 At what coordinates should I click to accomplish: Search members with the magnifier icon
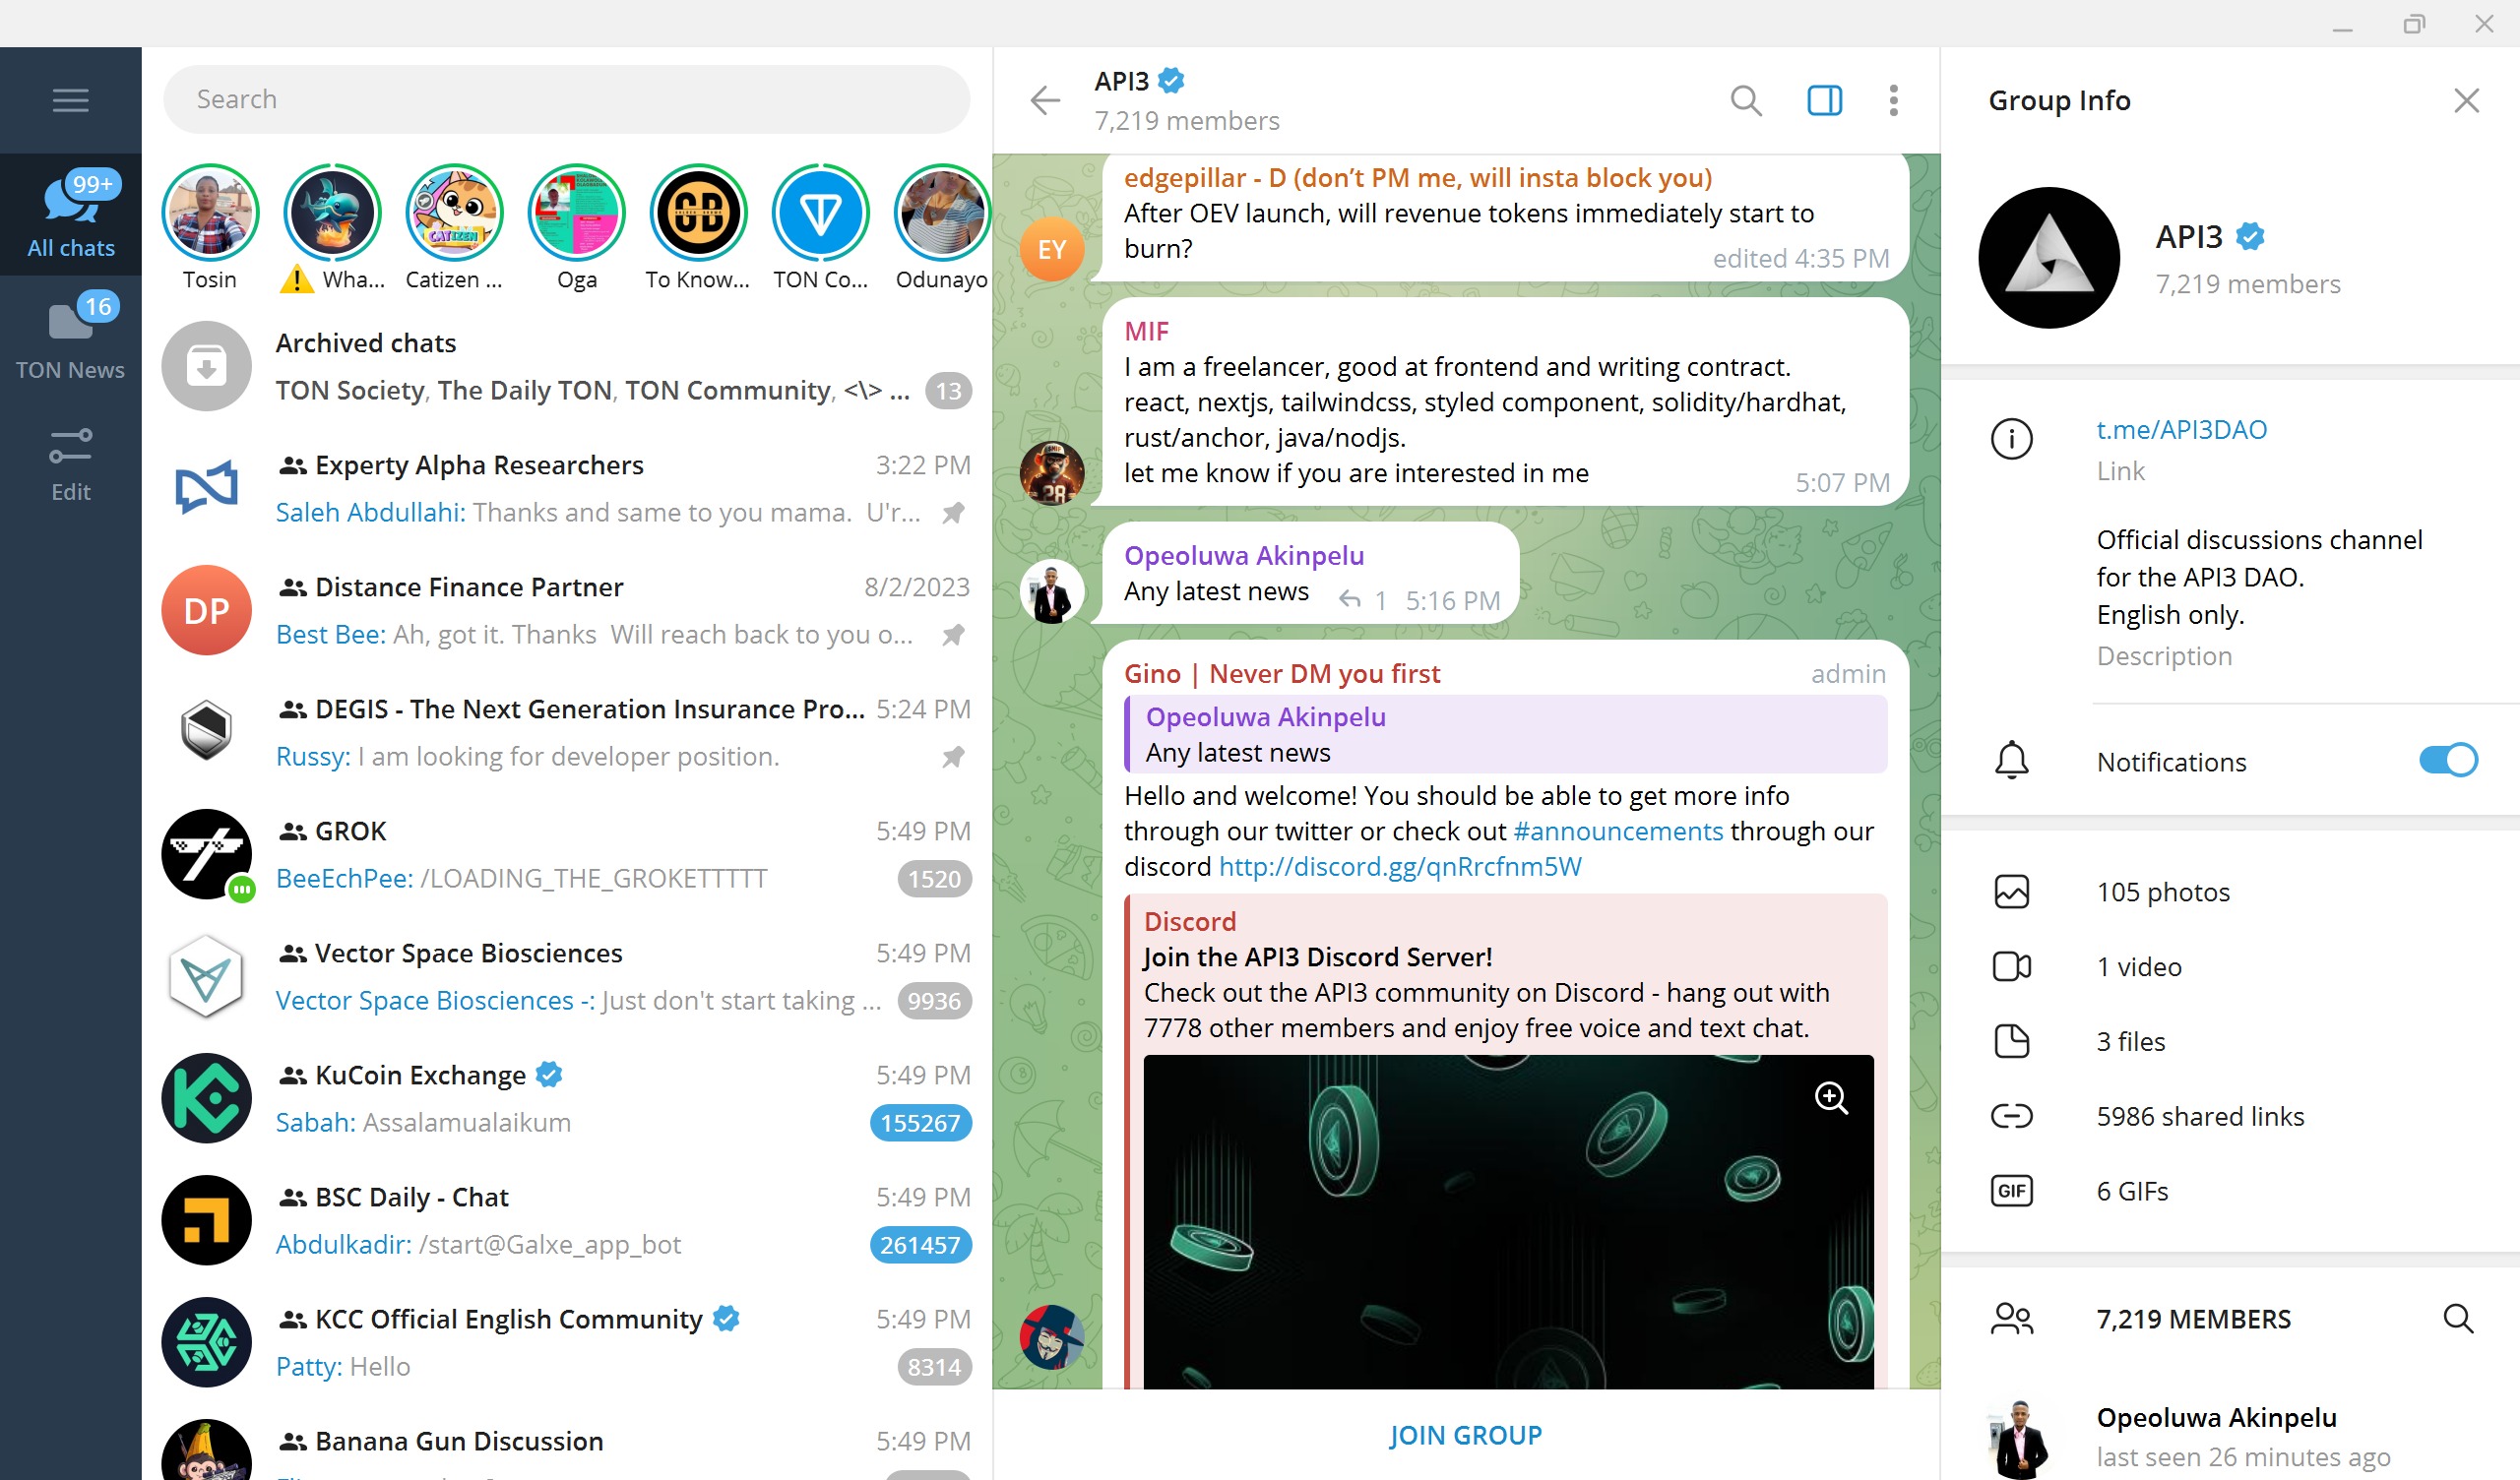click(x=2457, y=1319)
